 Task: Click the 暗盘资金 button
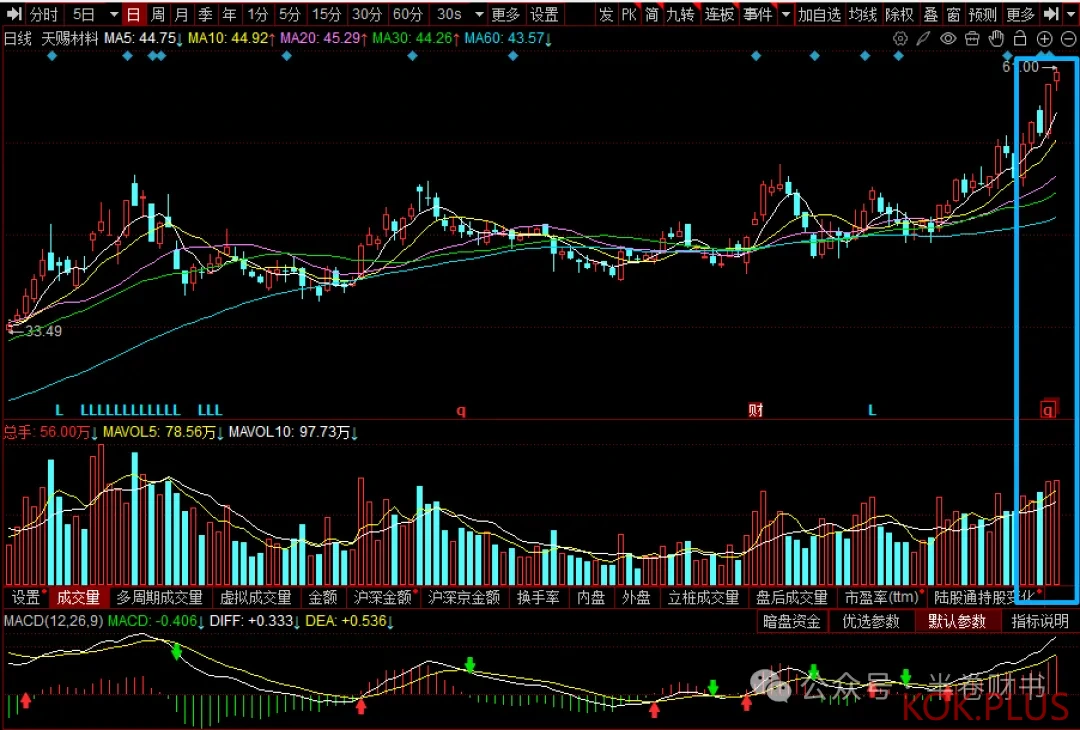point(792,621)
